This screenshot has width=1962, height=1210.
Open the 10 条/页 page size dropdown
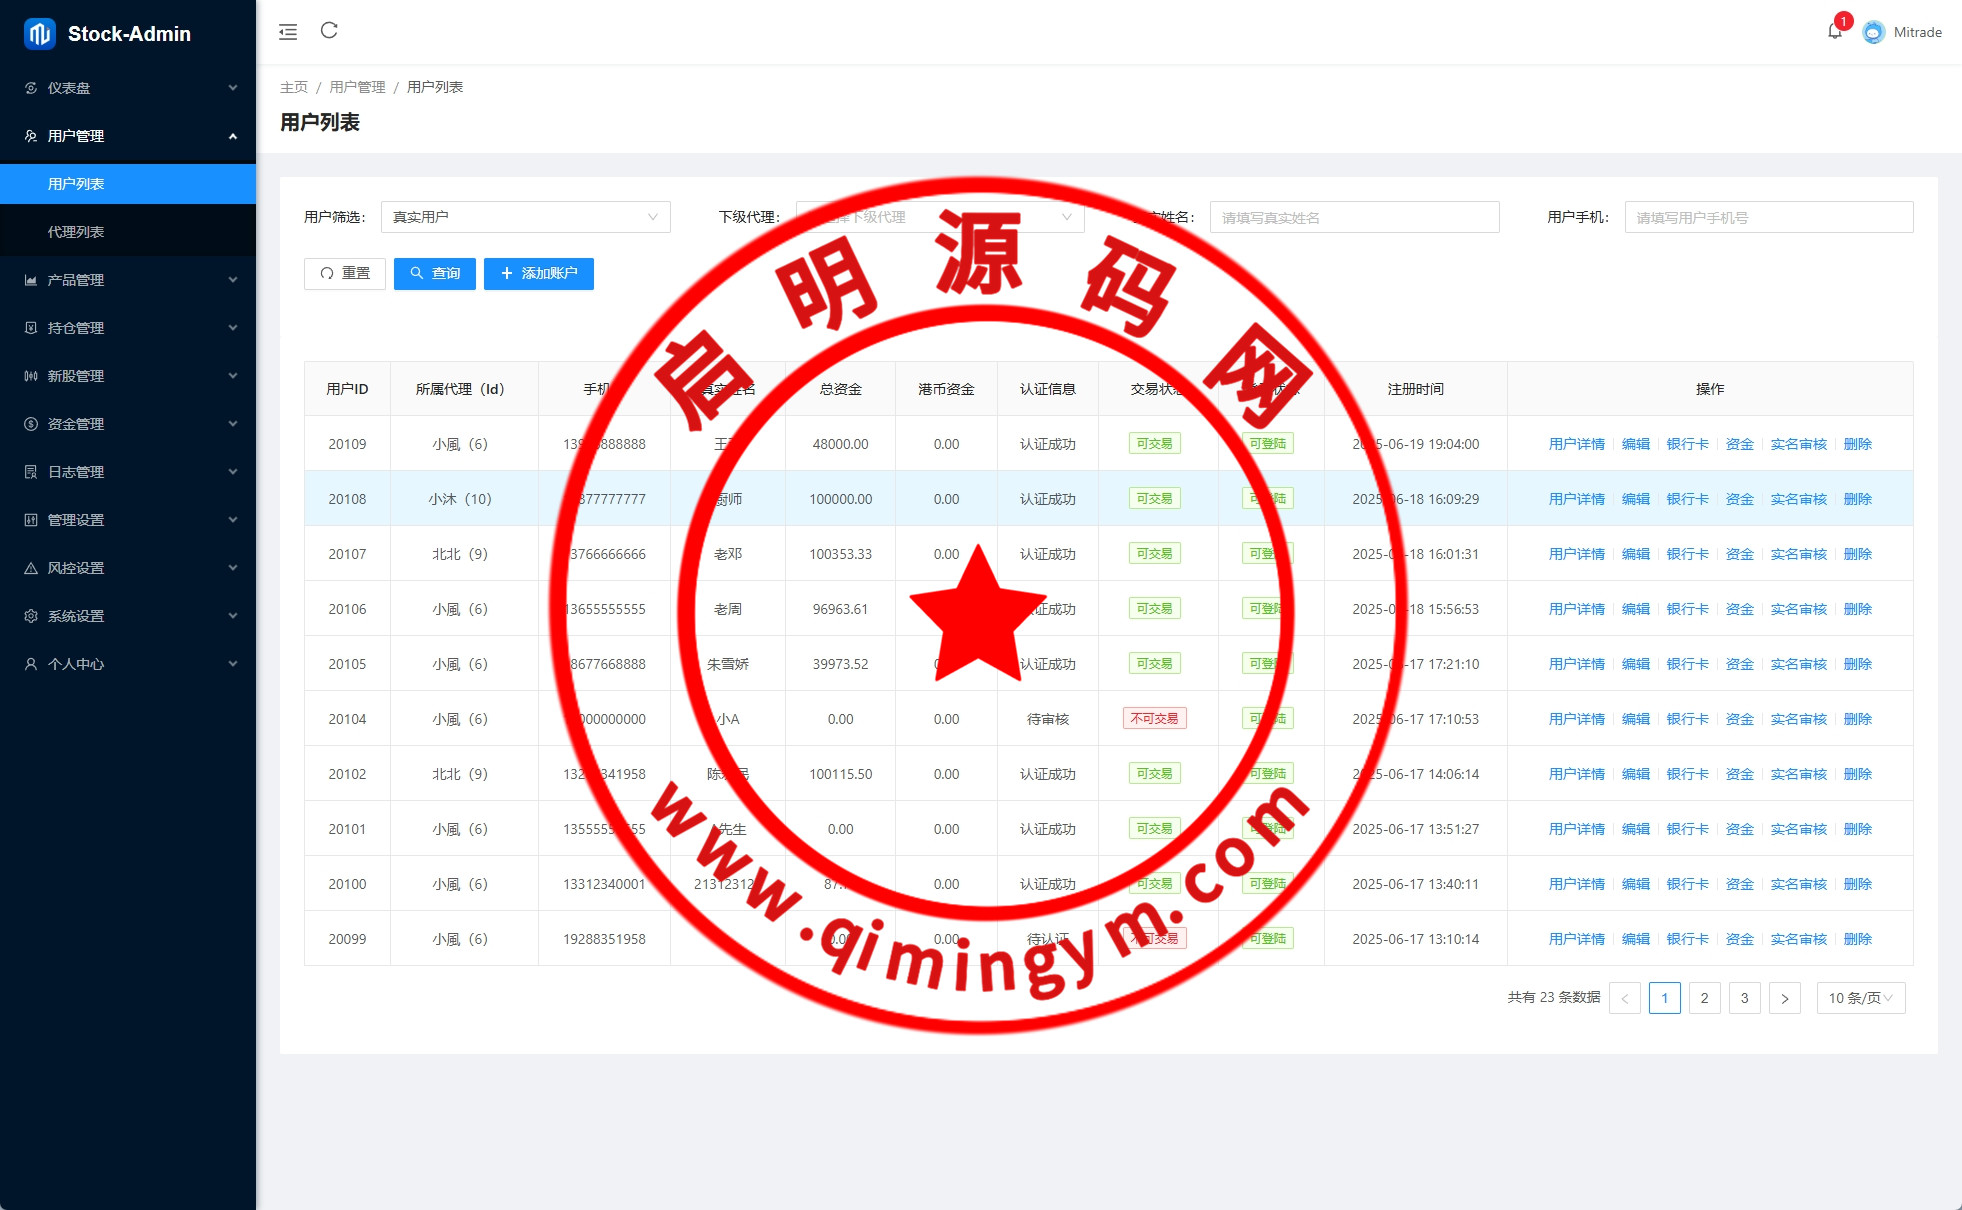click(x=1860, y=998)
